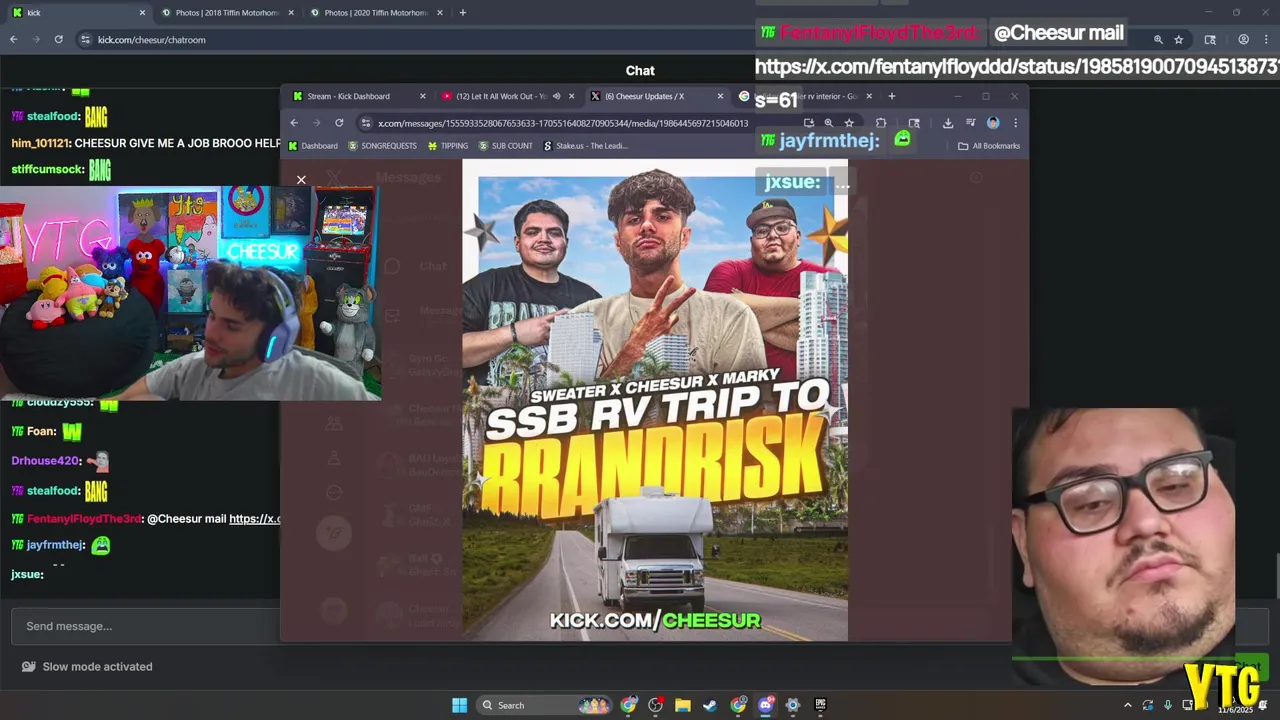The width and height of the screenshot is (1280, 720).
Task: Bookmark the x.com page with star icon
Action: (x=849, y=123)
